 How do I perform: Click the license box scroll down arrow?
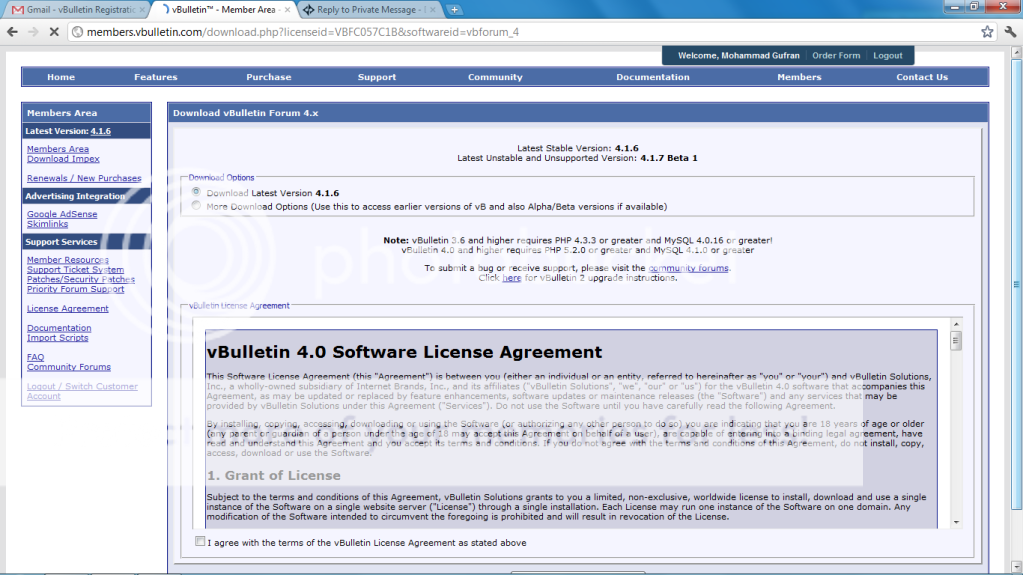click(956, 522)
